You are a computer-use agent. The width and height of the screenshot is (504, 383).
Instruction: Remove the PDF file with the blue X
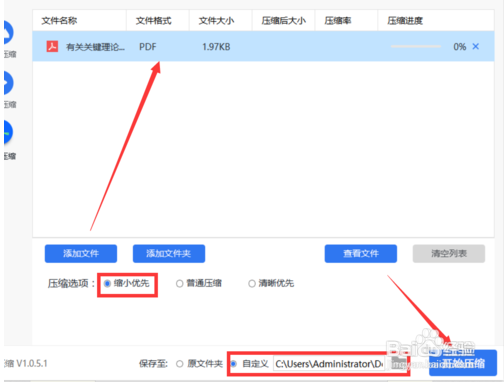tap(476, 46)
